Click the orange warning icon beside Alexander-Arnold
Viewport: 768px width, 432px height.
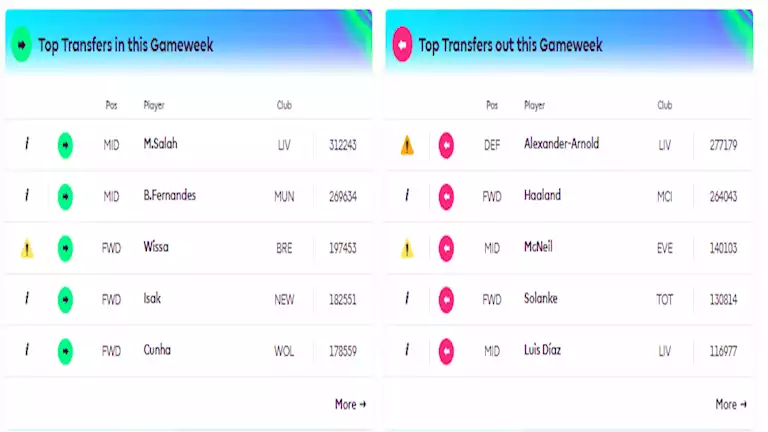click(x=407, y=145)
